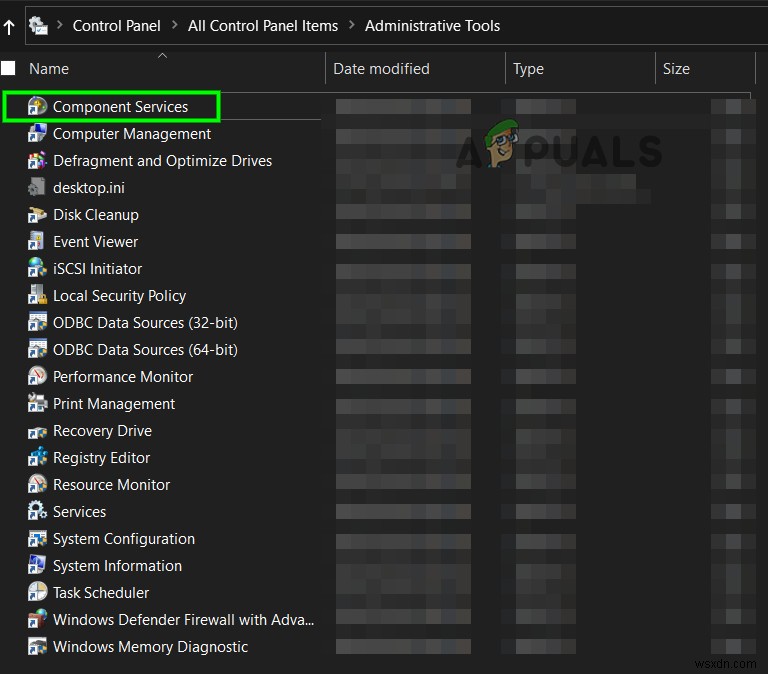The image size is (768, 674).
Task: Navigate to All Control Panel Items breadcrumb
Action: (263, 25)
